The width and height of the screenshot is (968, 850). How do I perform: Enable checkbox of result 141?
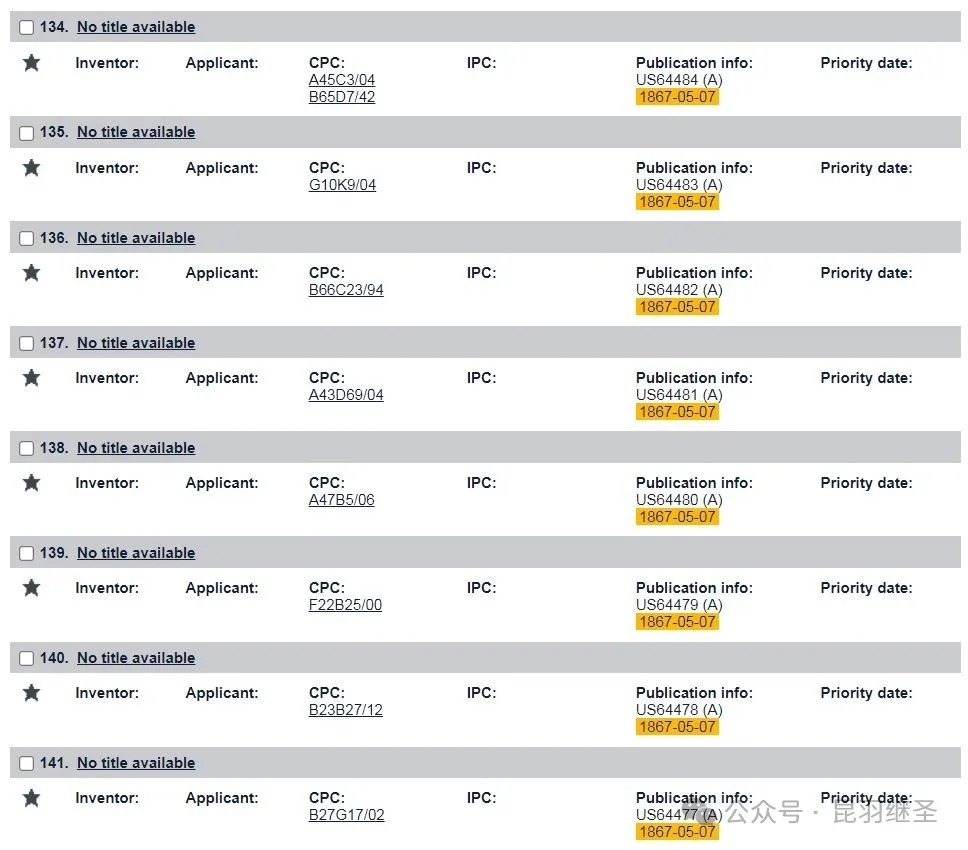coord(27,763)
